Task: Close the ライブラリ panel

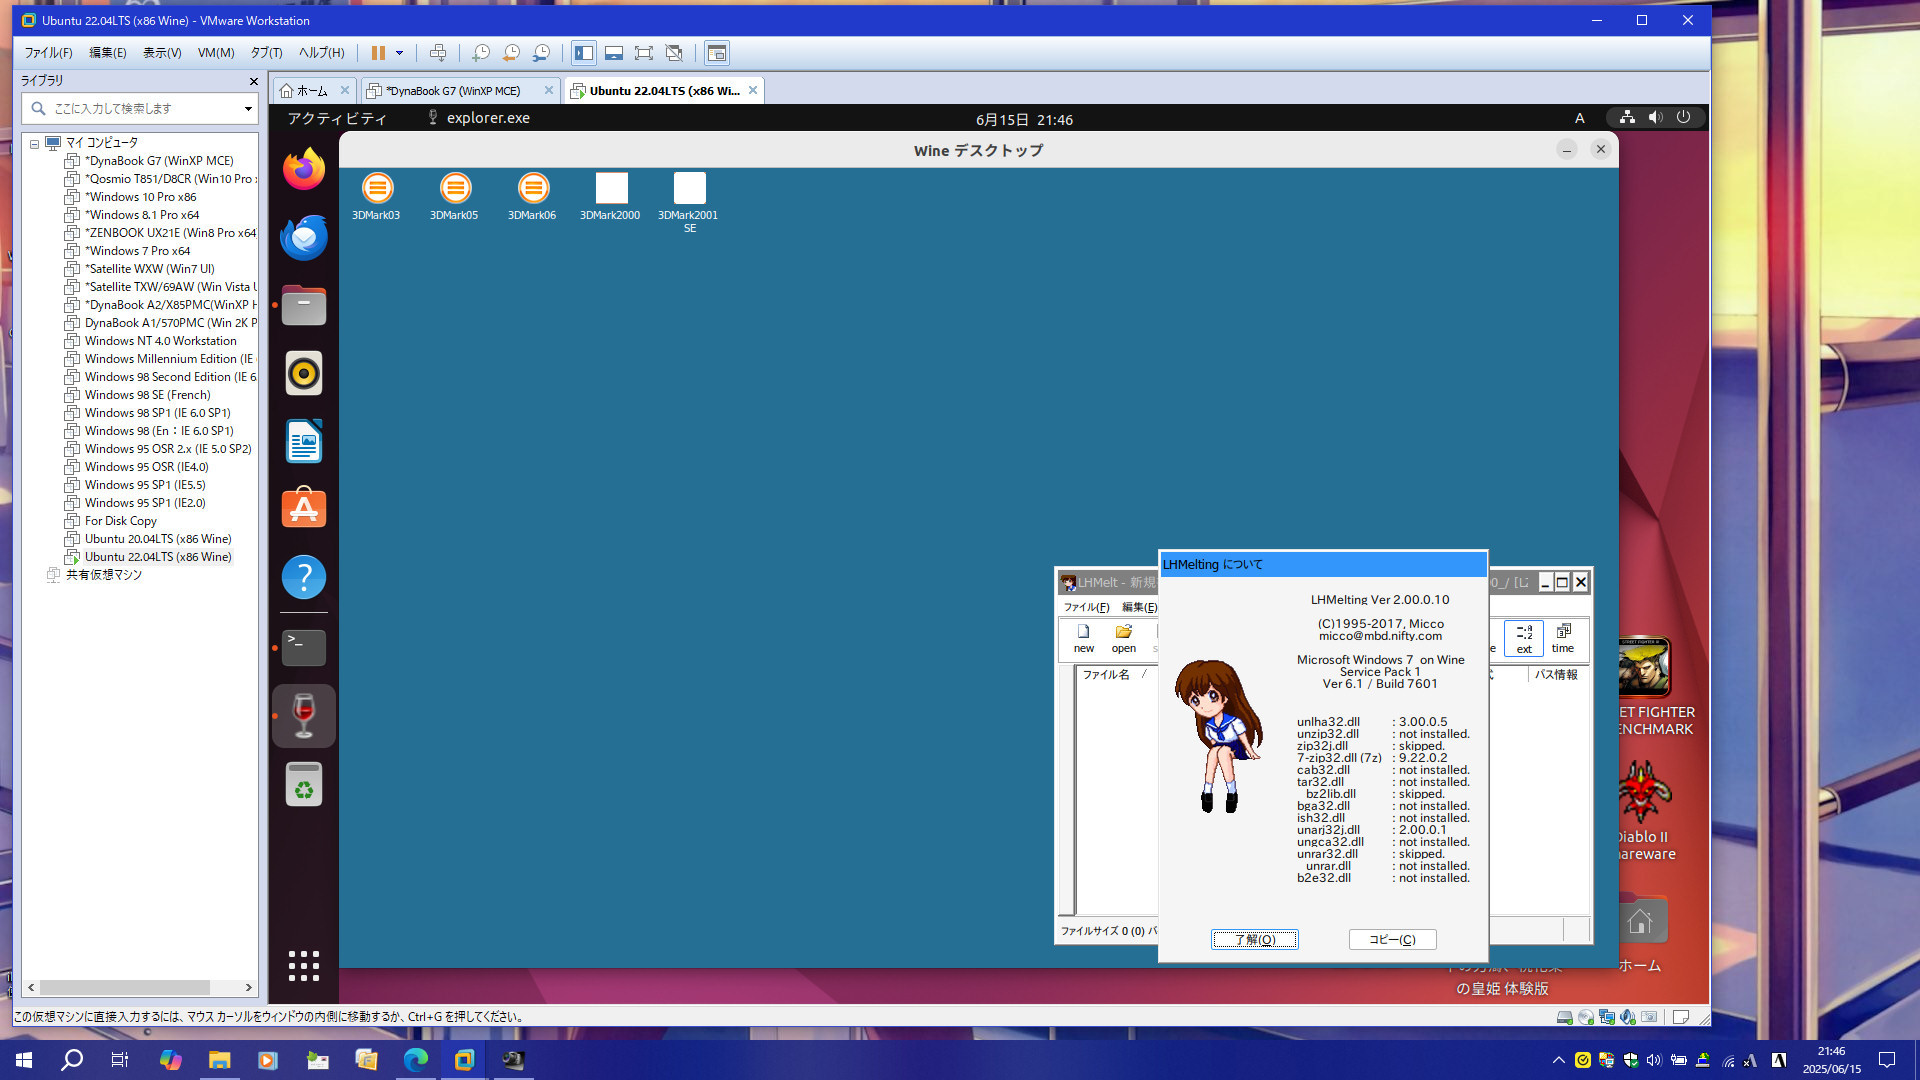Action: (x=253, y=81)
